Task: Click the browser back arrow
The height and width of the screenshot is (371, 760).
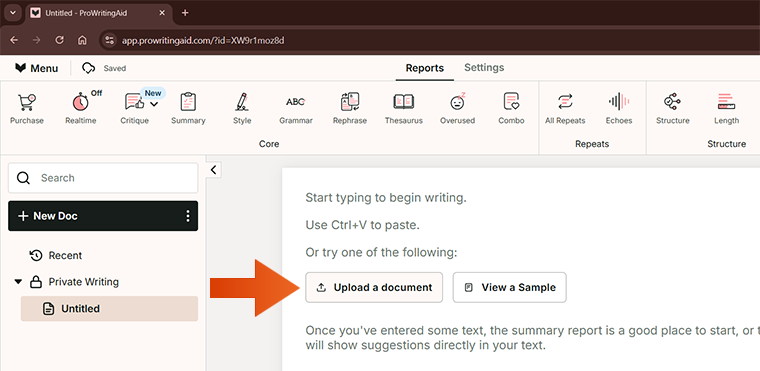Action: [14, 40]
